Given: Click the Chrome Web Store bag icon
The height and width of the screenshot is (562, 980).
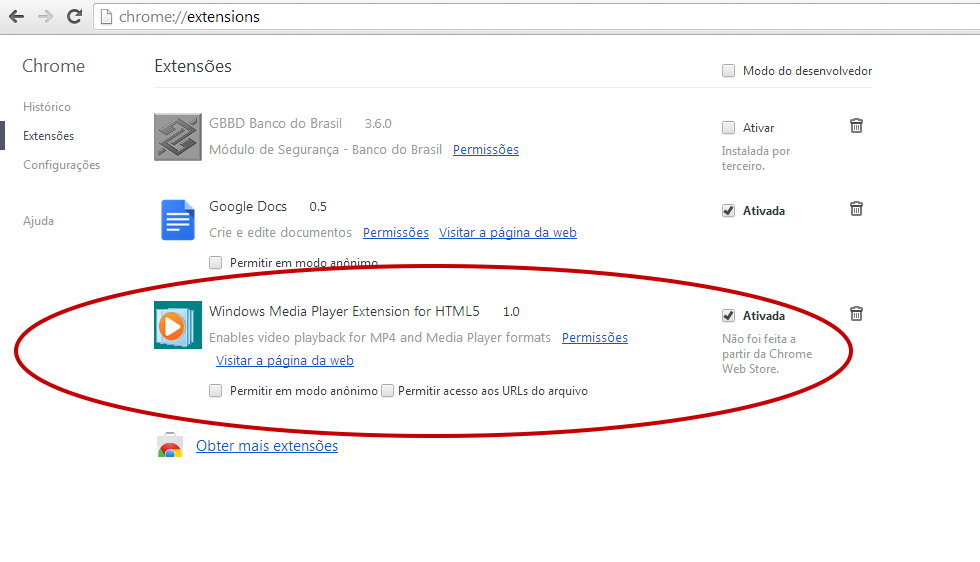Looking at the screenshot, I should pyautogui.click(x=169, y=445).
